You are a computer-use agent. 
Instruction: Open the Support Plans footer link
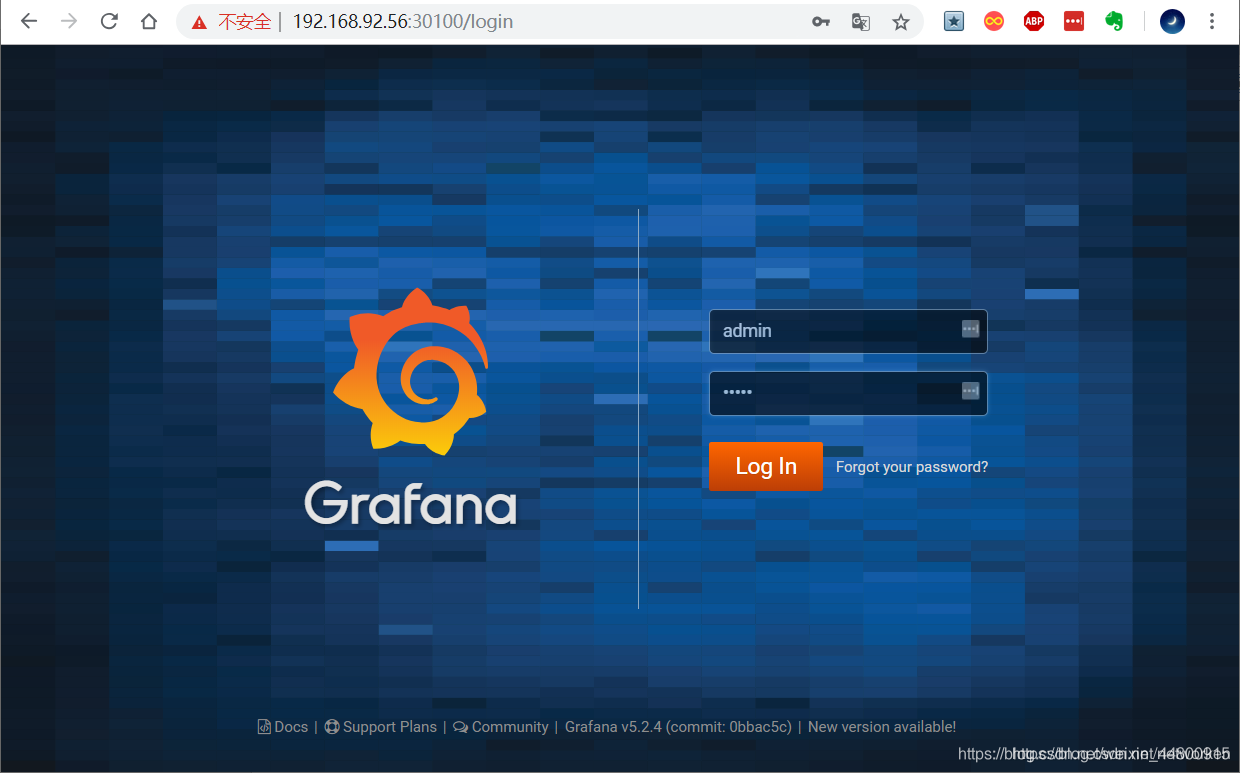click(381, 727)
